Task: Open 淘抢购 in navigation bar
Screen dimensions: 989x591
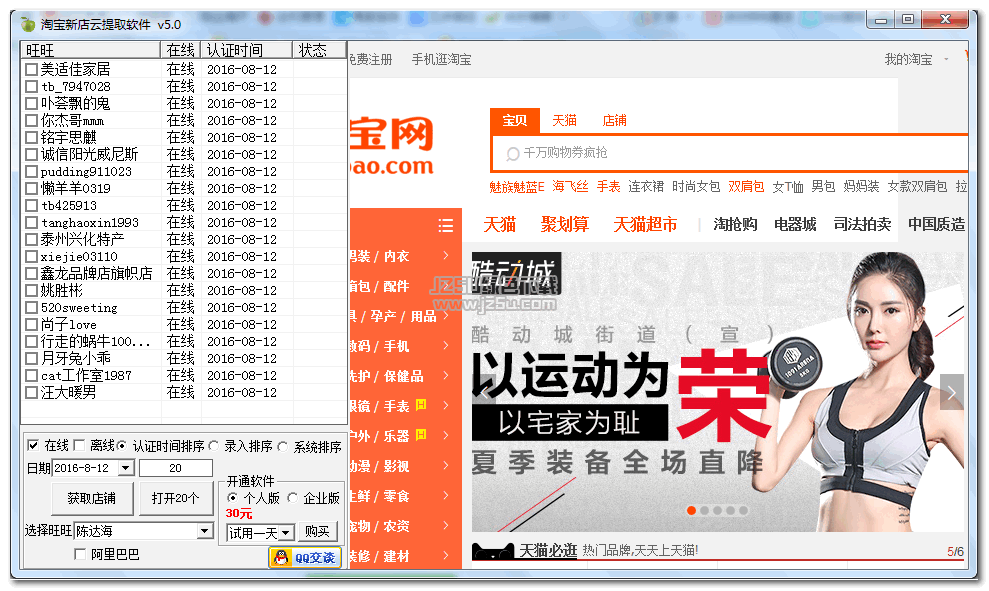Action: [x=735, y=225]
